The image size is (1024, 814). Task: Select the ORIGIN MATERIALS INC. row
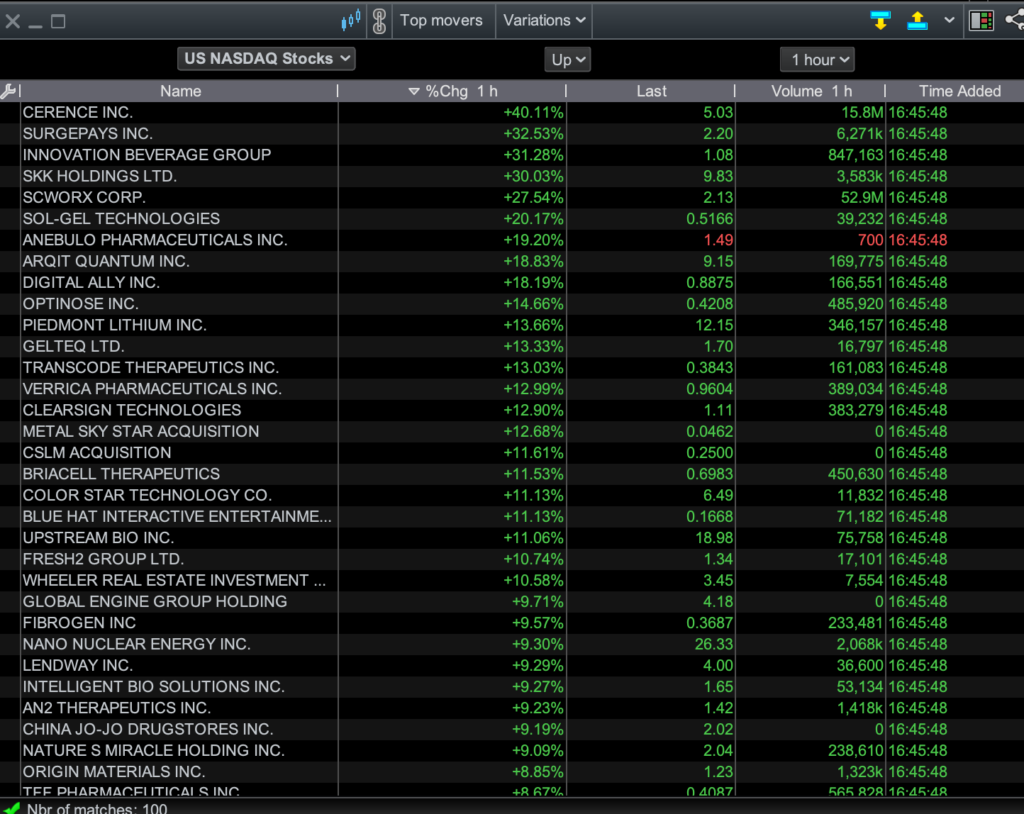512,772
